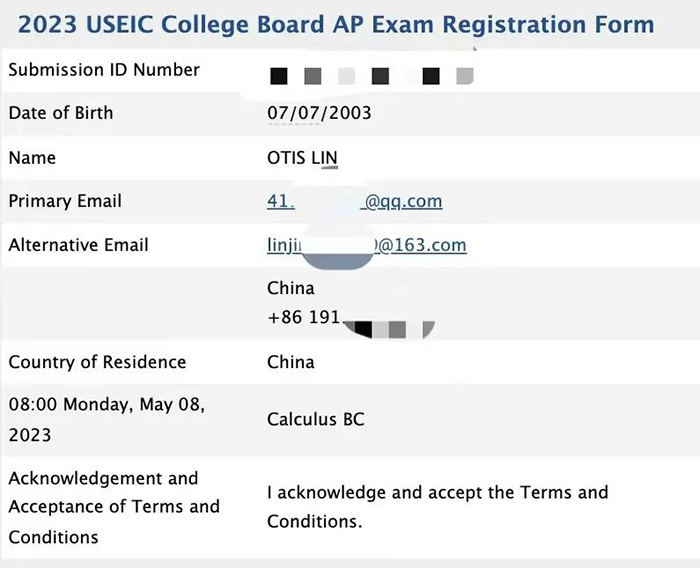
Task: Select the Calculus BC exam subject
Action: [x=316, y=420]
